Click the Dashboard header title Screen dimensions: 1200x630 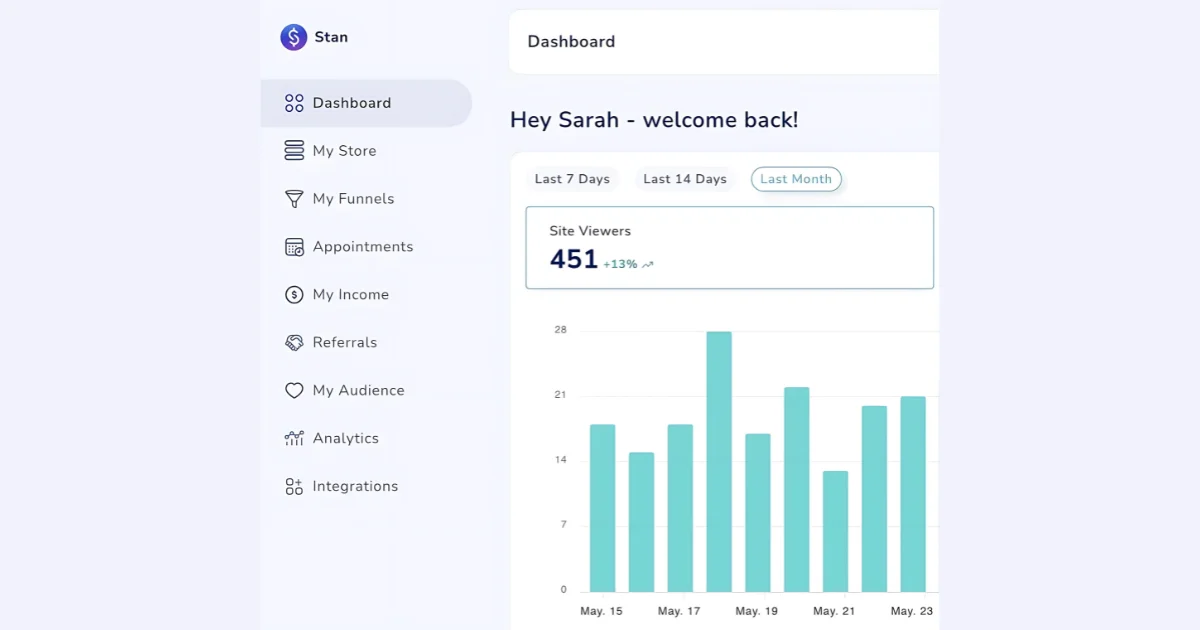pyautogui.click(x=571, y=42)
